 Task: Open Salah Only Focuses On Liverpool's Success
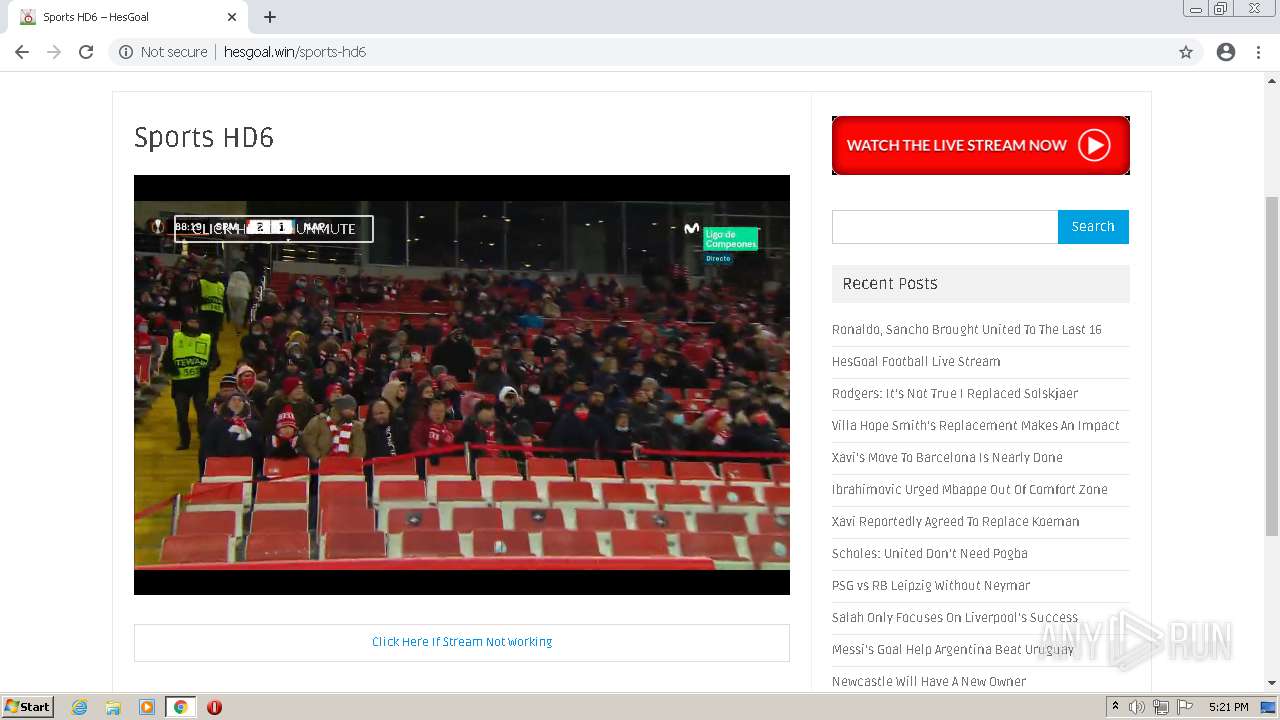(955, 618)
